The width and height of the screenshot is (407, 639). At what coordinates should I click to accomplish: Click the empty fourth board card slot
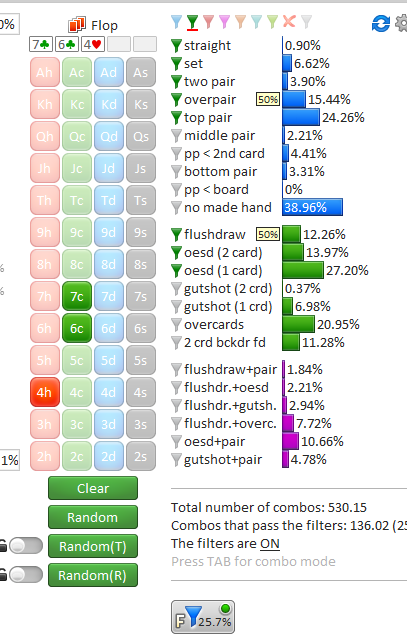point(119,44)
